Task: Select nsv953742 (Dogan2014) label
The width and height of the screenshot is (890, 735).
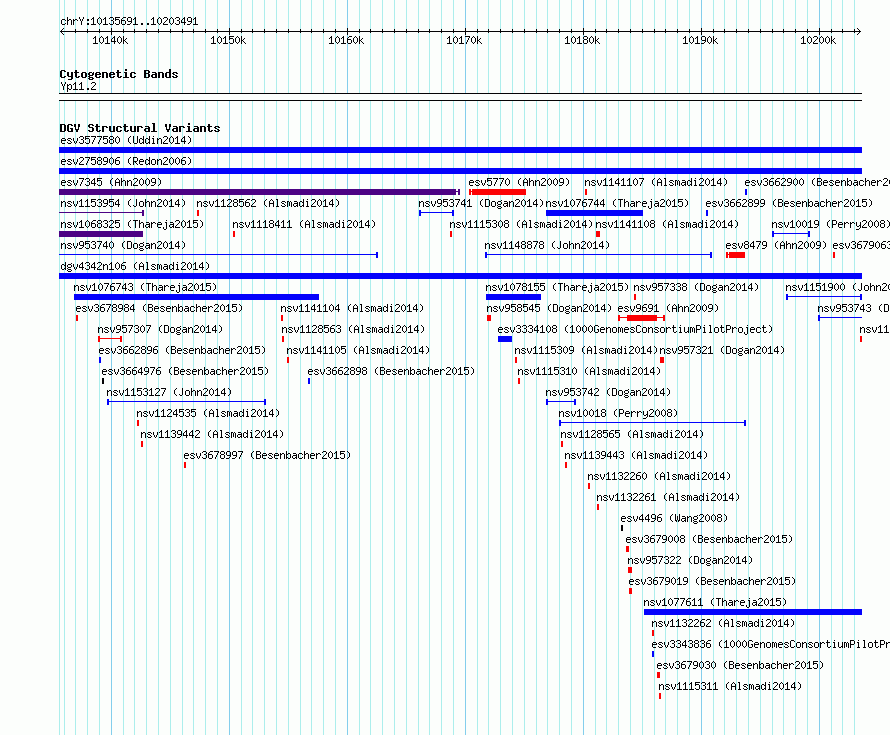Action: click(608, 392)
